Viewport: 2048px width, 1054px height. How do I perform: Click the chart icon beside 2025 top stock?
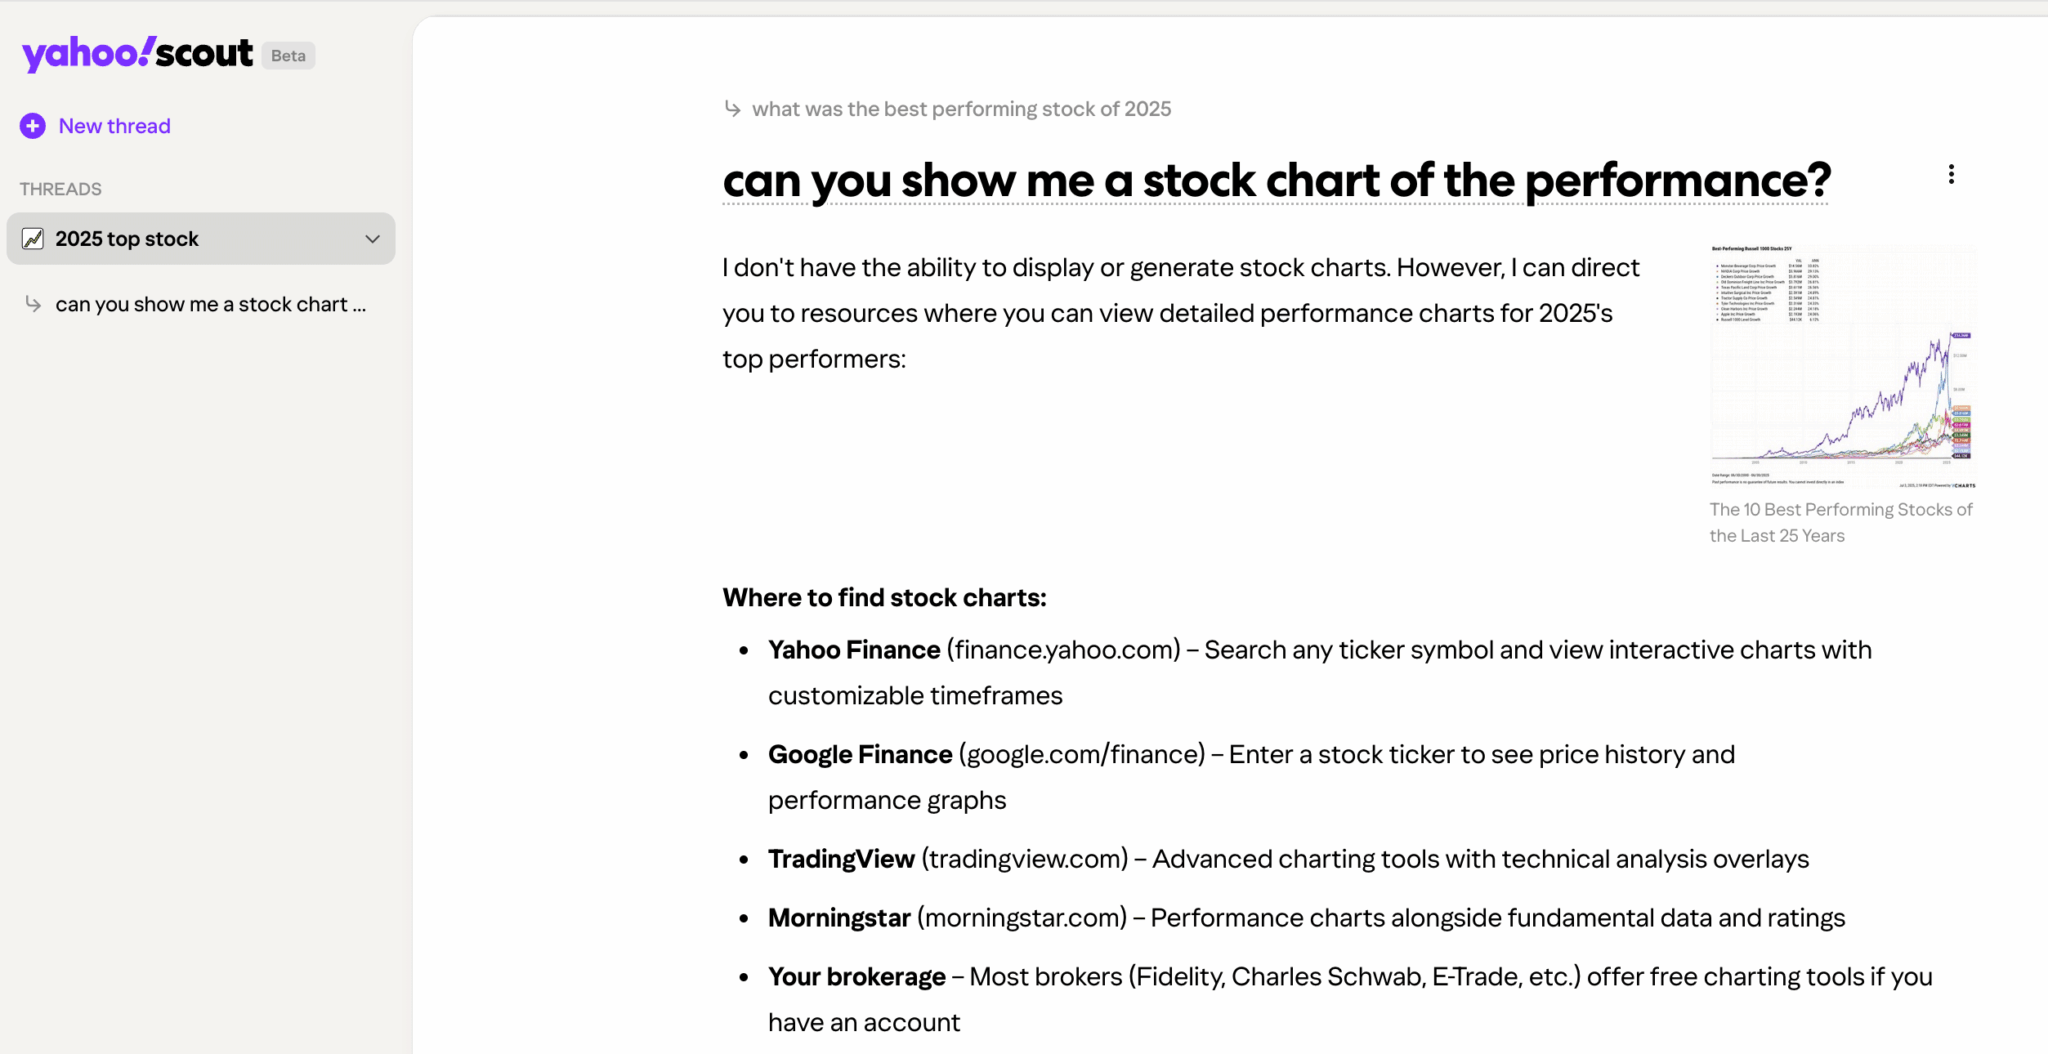pyautogui.click(x=33, y=239)
